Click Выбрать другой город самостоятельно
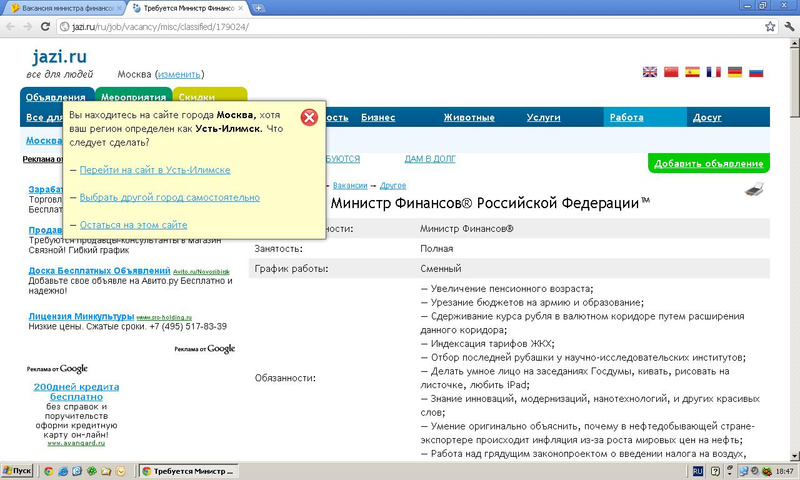800x480 pixels. [169, 197]
